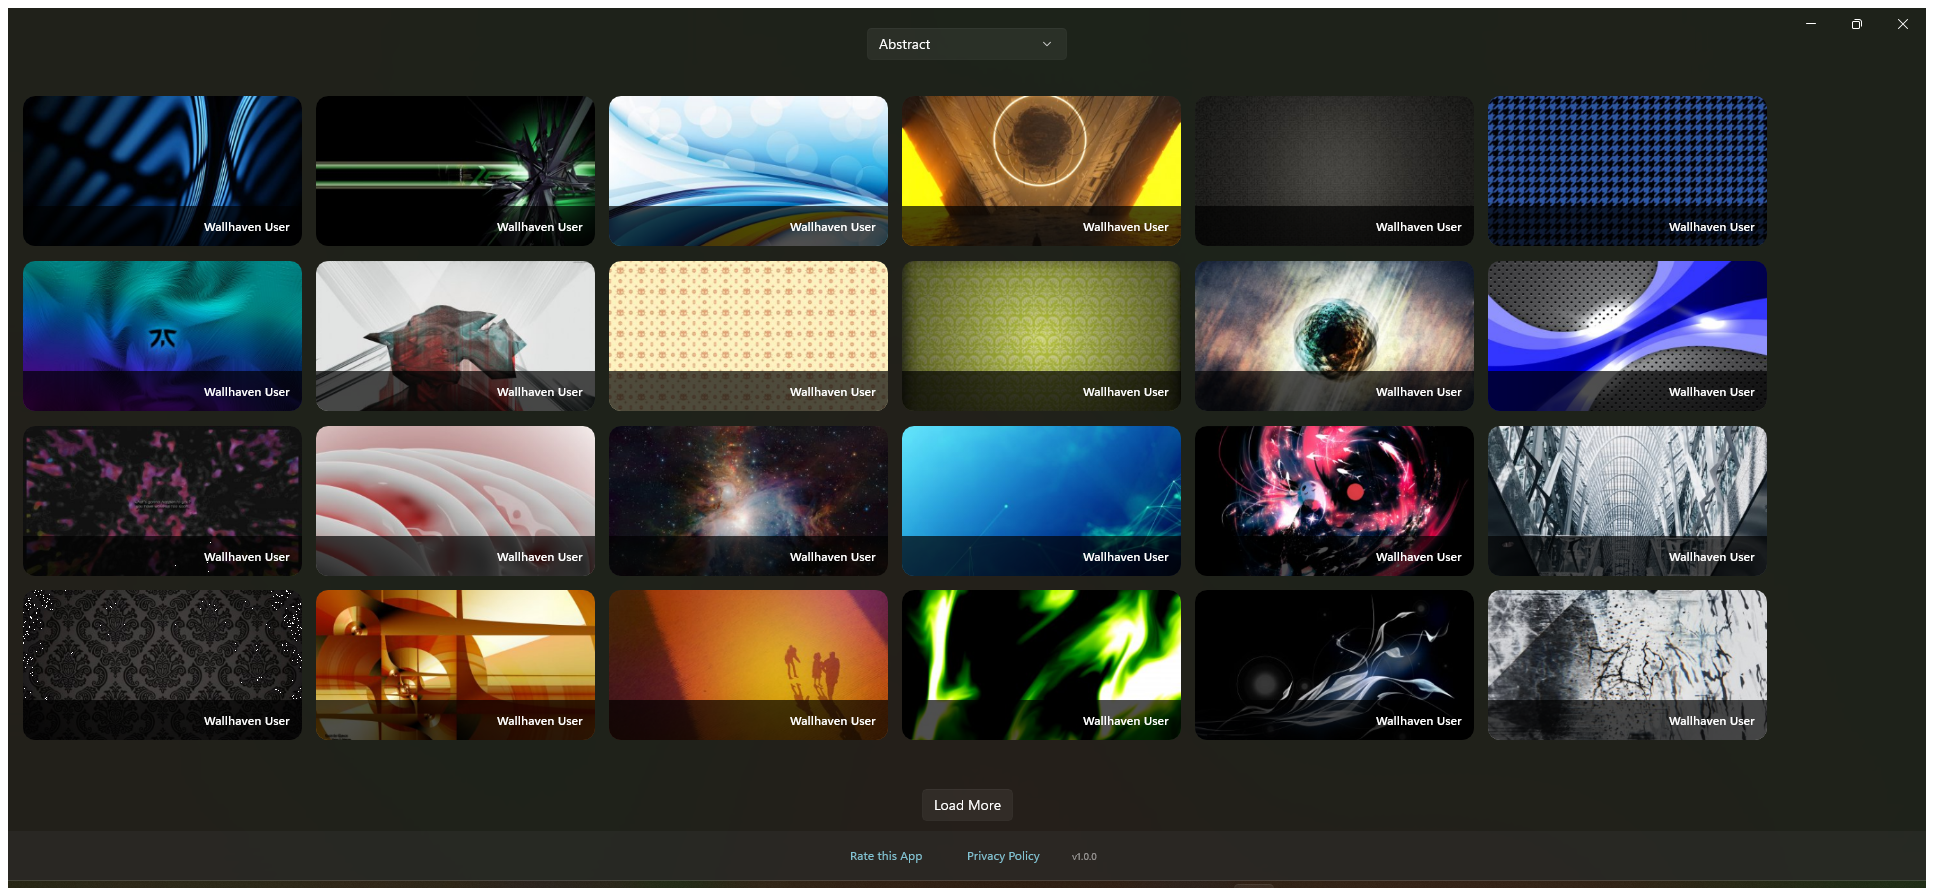Choose the cream pumpkin pattern wallpaper
Image resolution: width=1934 pixels, height=888 pixels.
[x=748, y=336]
